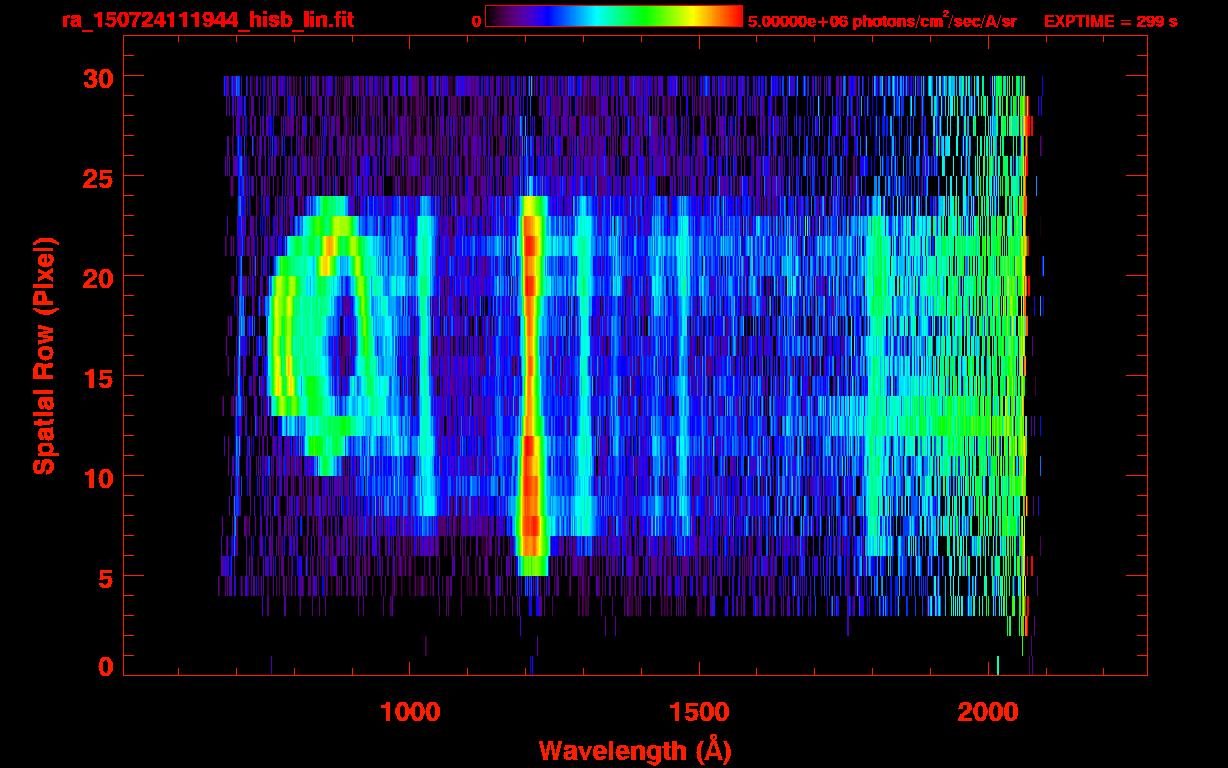Click the x-axis tick label 2000
1228x768 pixels.
coord(988,711)
